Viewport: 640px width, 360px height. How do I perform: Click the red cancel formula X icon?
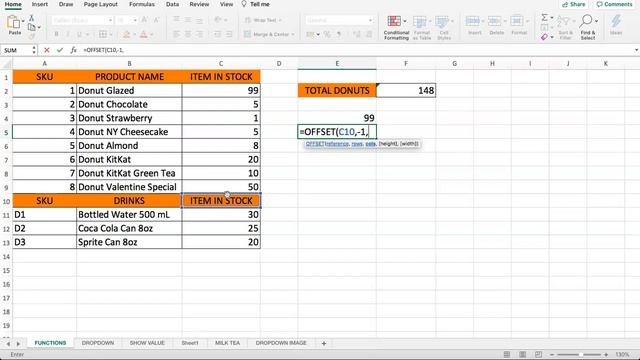point(47,50)
